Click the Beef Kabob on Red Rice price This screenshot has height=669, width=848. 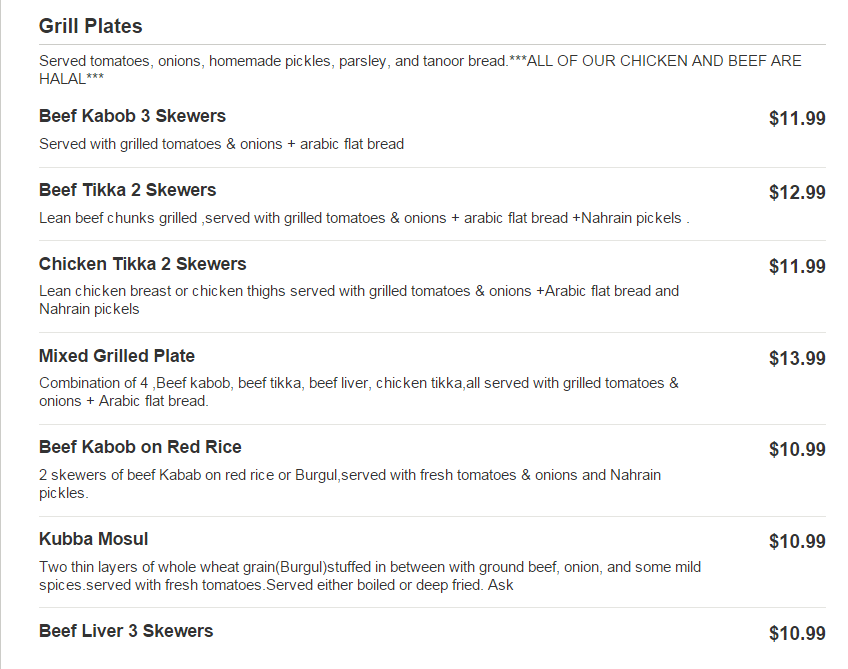(797, 450)
